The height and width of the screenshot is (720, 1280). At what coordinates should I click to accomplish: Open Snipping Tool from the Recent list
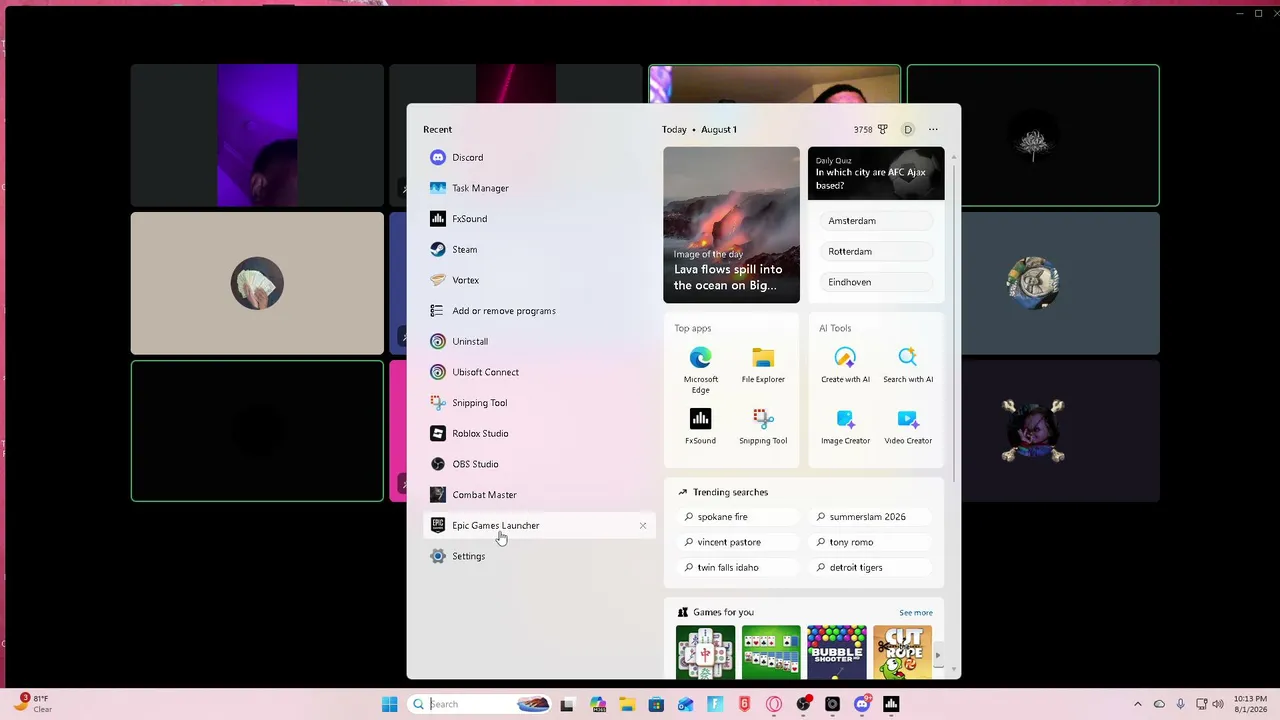point(539,403)
